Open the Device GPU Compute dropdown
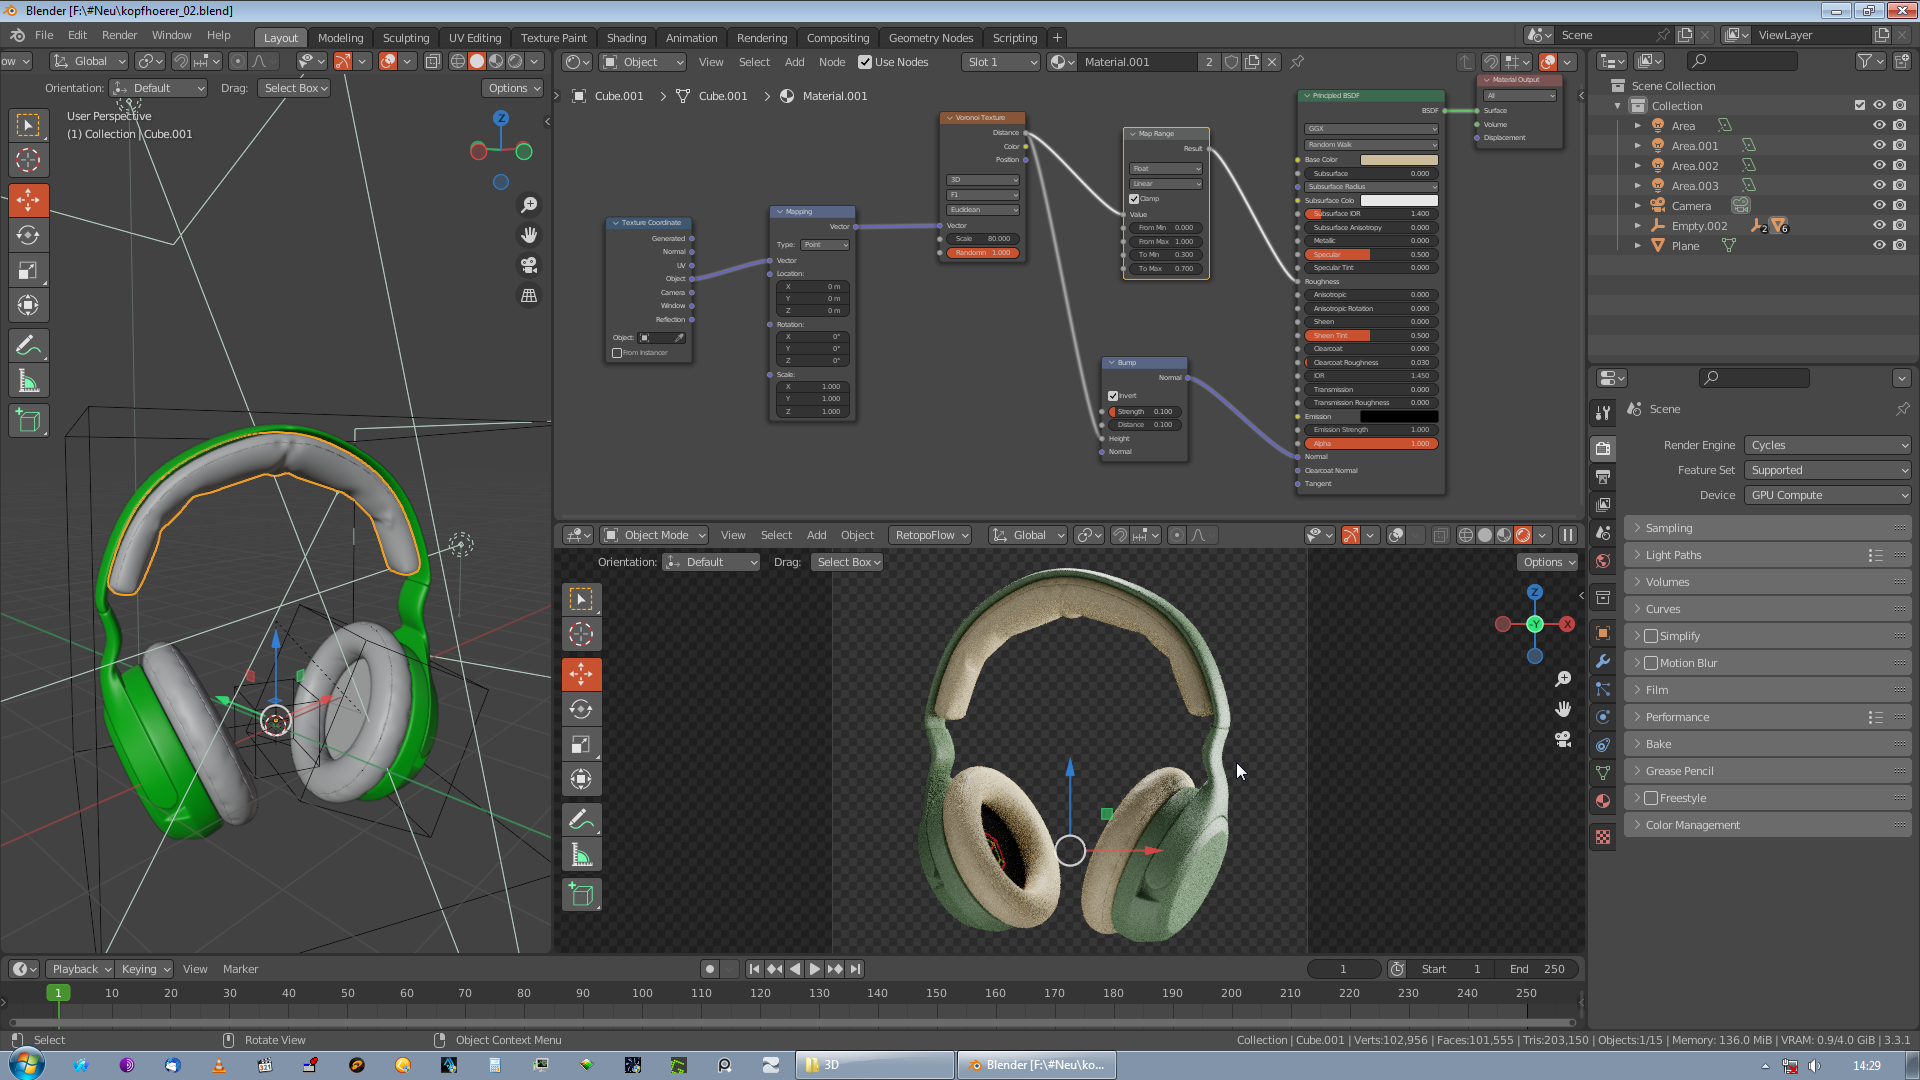Viewport: 1920px width, 1080px height. pos(1827,495)
